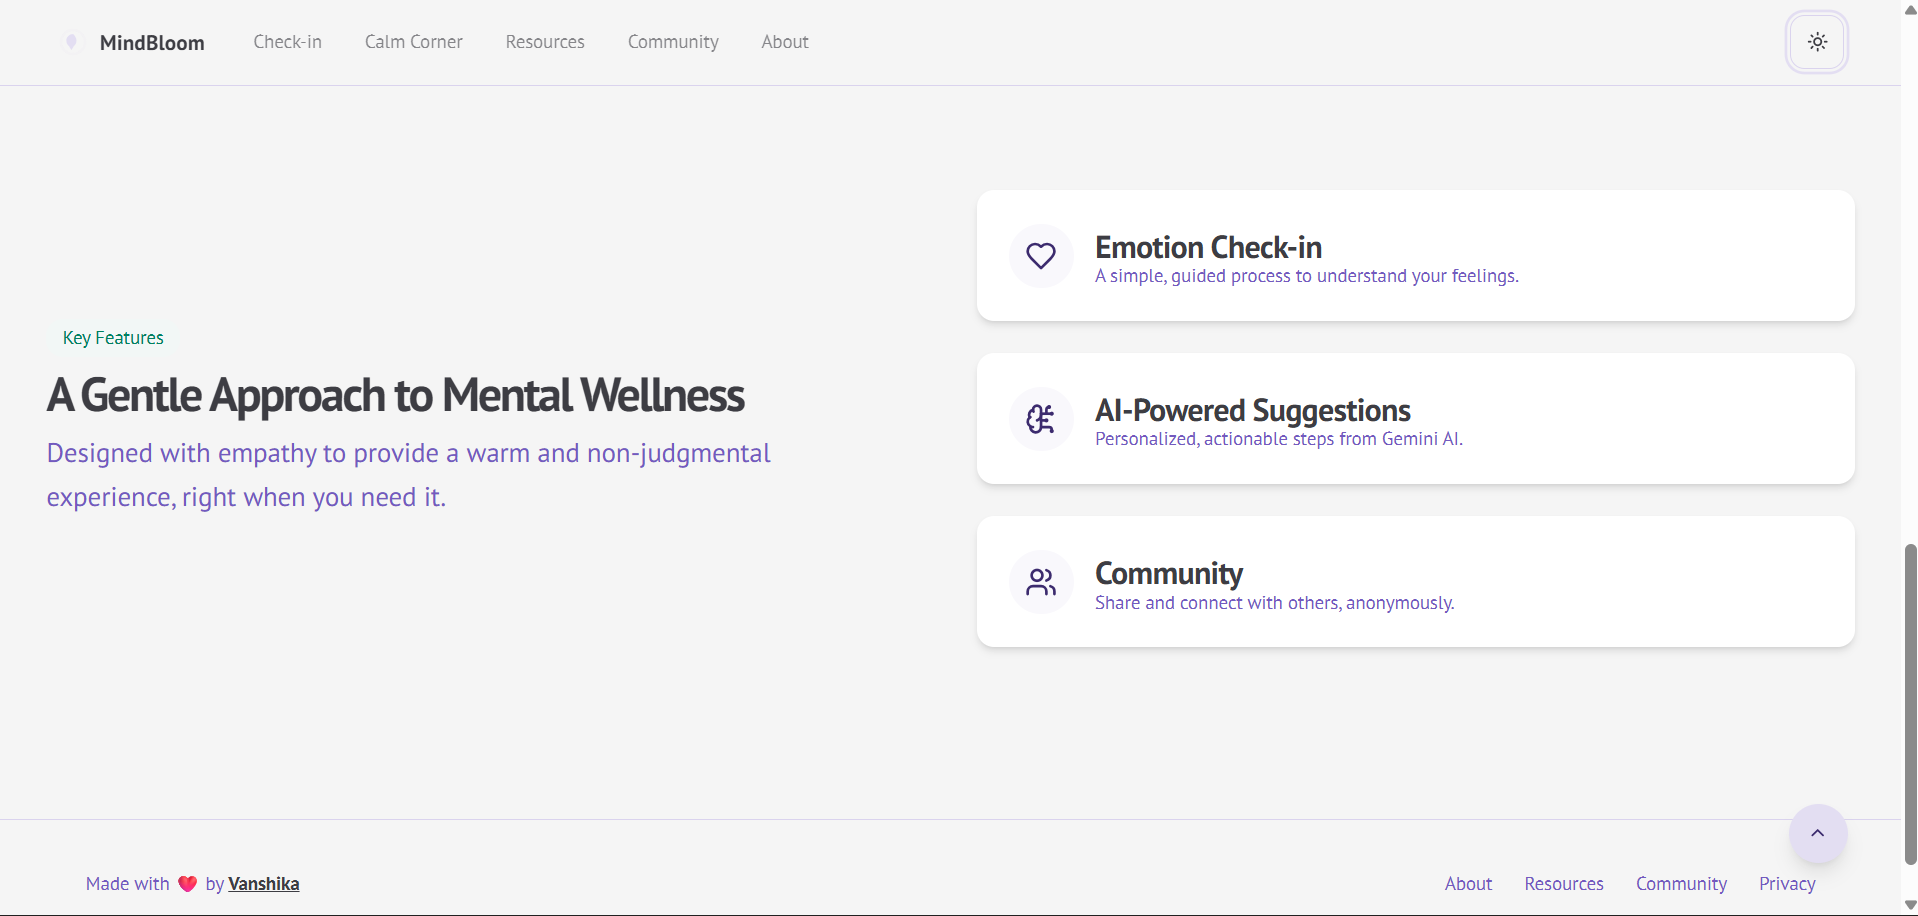
Task: Open Resources in the top navigation
Action: 545,42
